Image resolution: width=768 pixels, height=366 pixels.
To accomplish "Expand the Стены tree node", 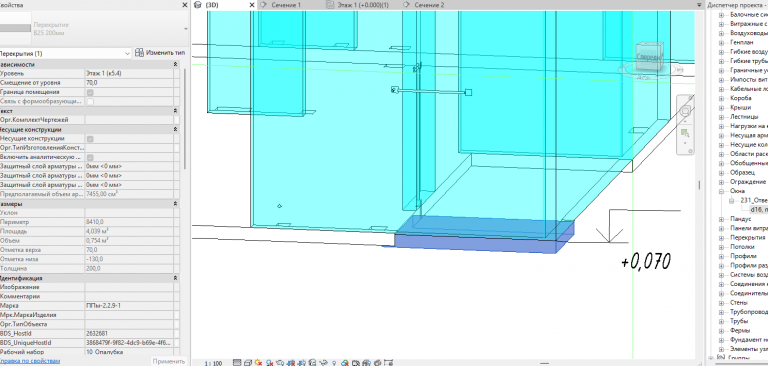I will click(x=721, y=303).
